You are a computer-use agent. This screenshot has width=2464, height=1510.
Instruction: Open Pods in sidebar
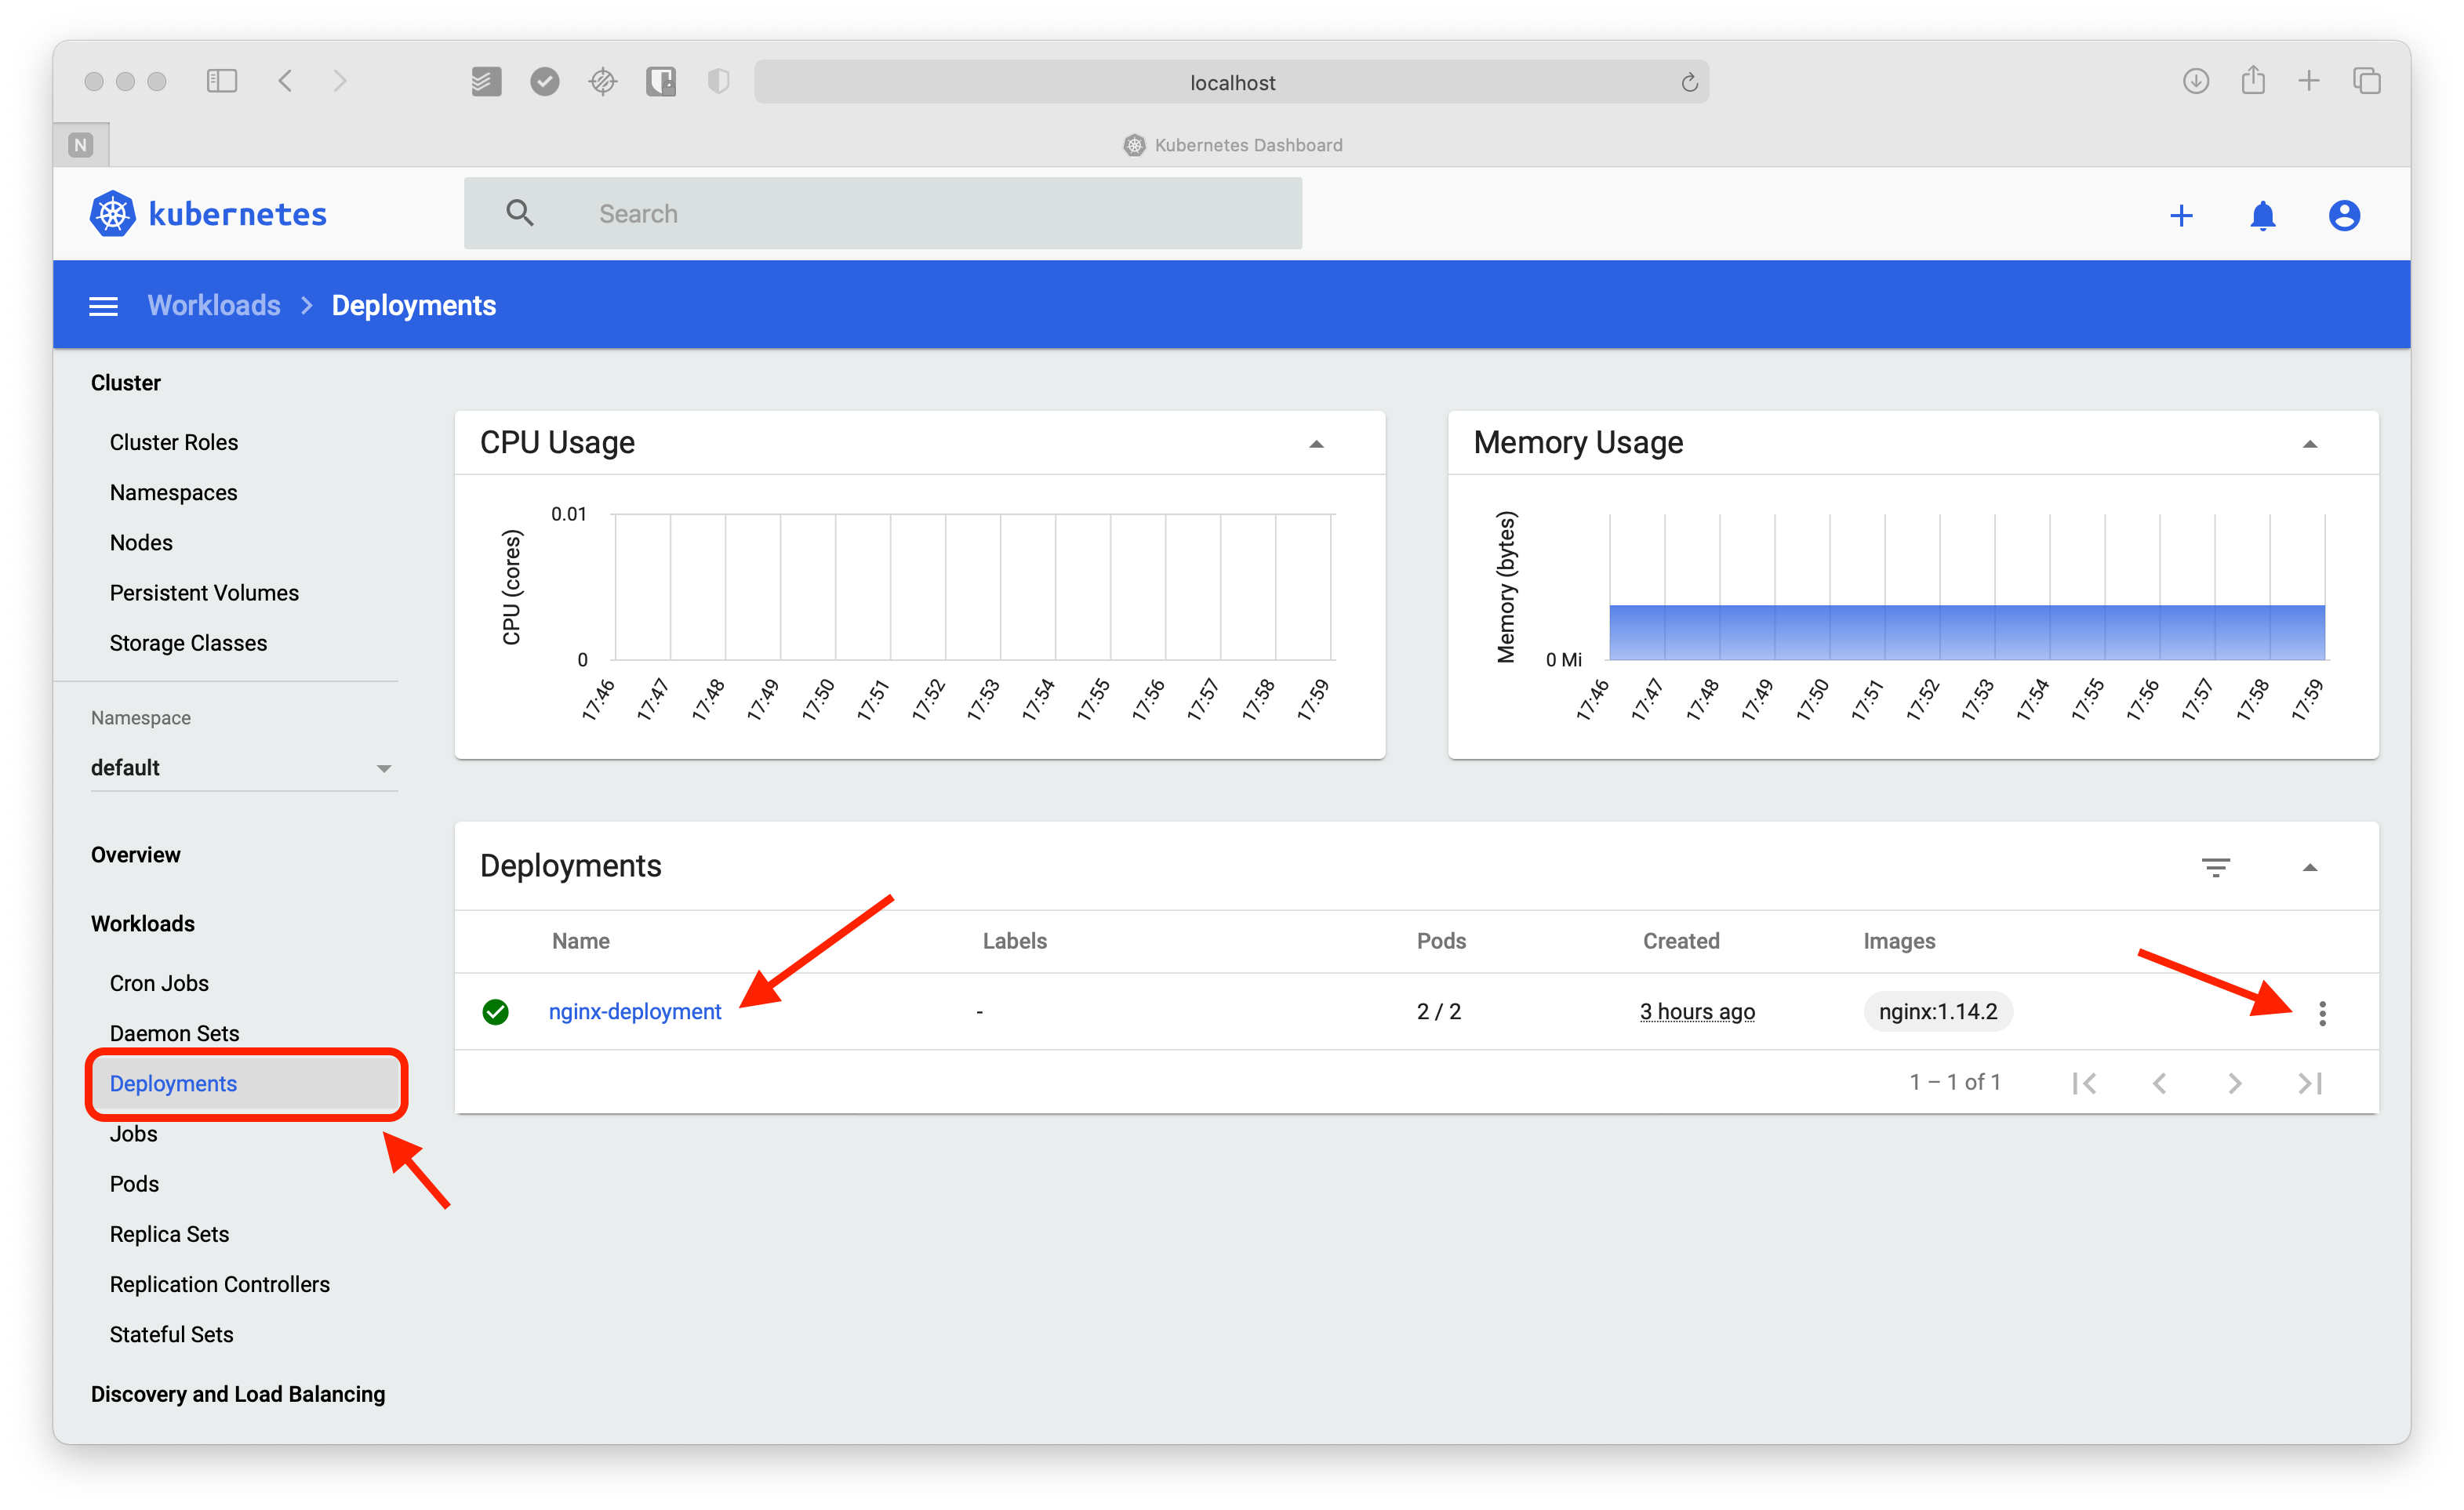click(x=134, y=1184)
